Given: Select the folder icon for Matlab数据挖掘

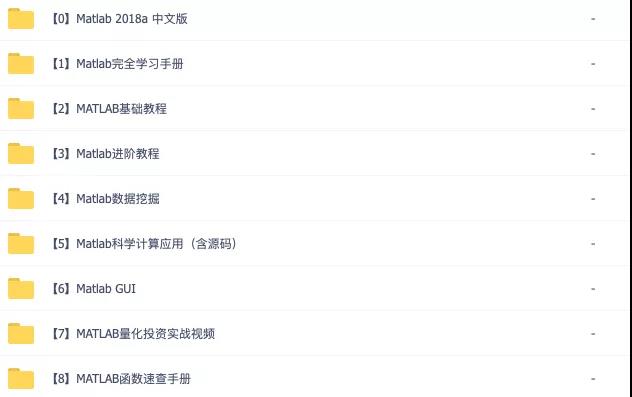Looking at the screenshot, I should click(x=21, y=199).
